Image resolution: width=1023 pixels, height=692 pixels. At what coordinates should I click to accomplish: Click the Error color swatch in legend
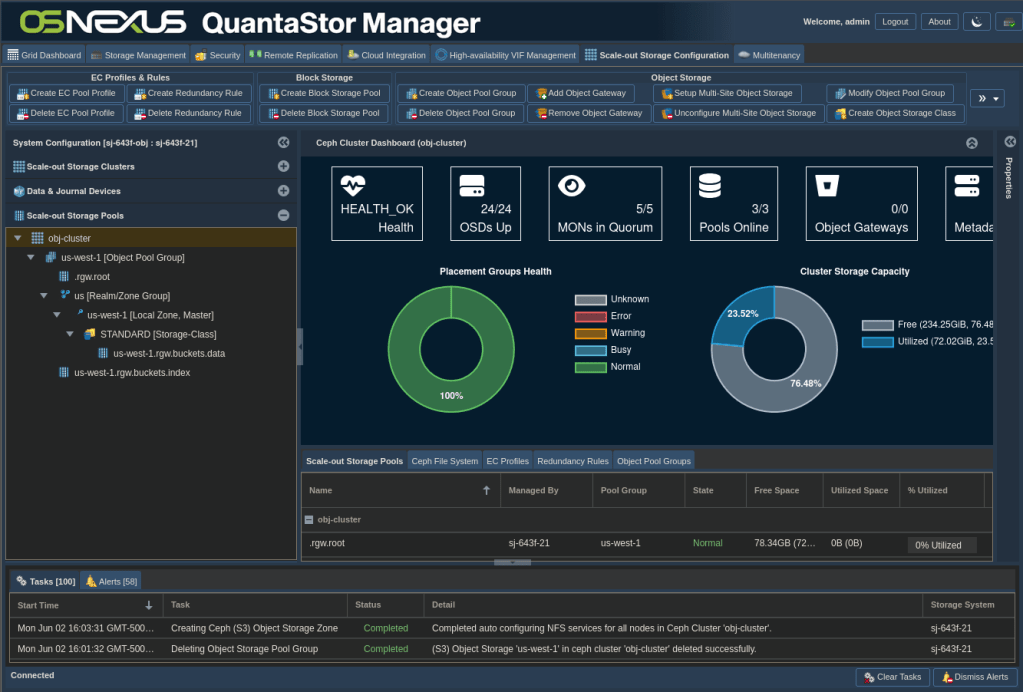point(591,316)
